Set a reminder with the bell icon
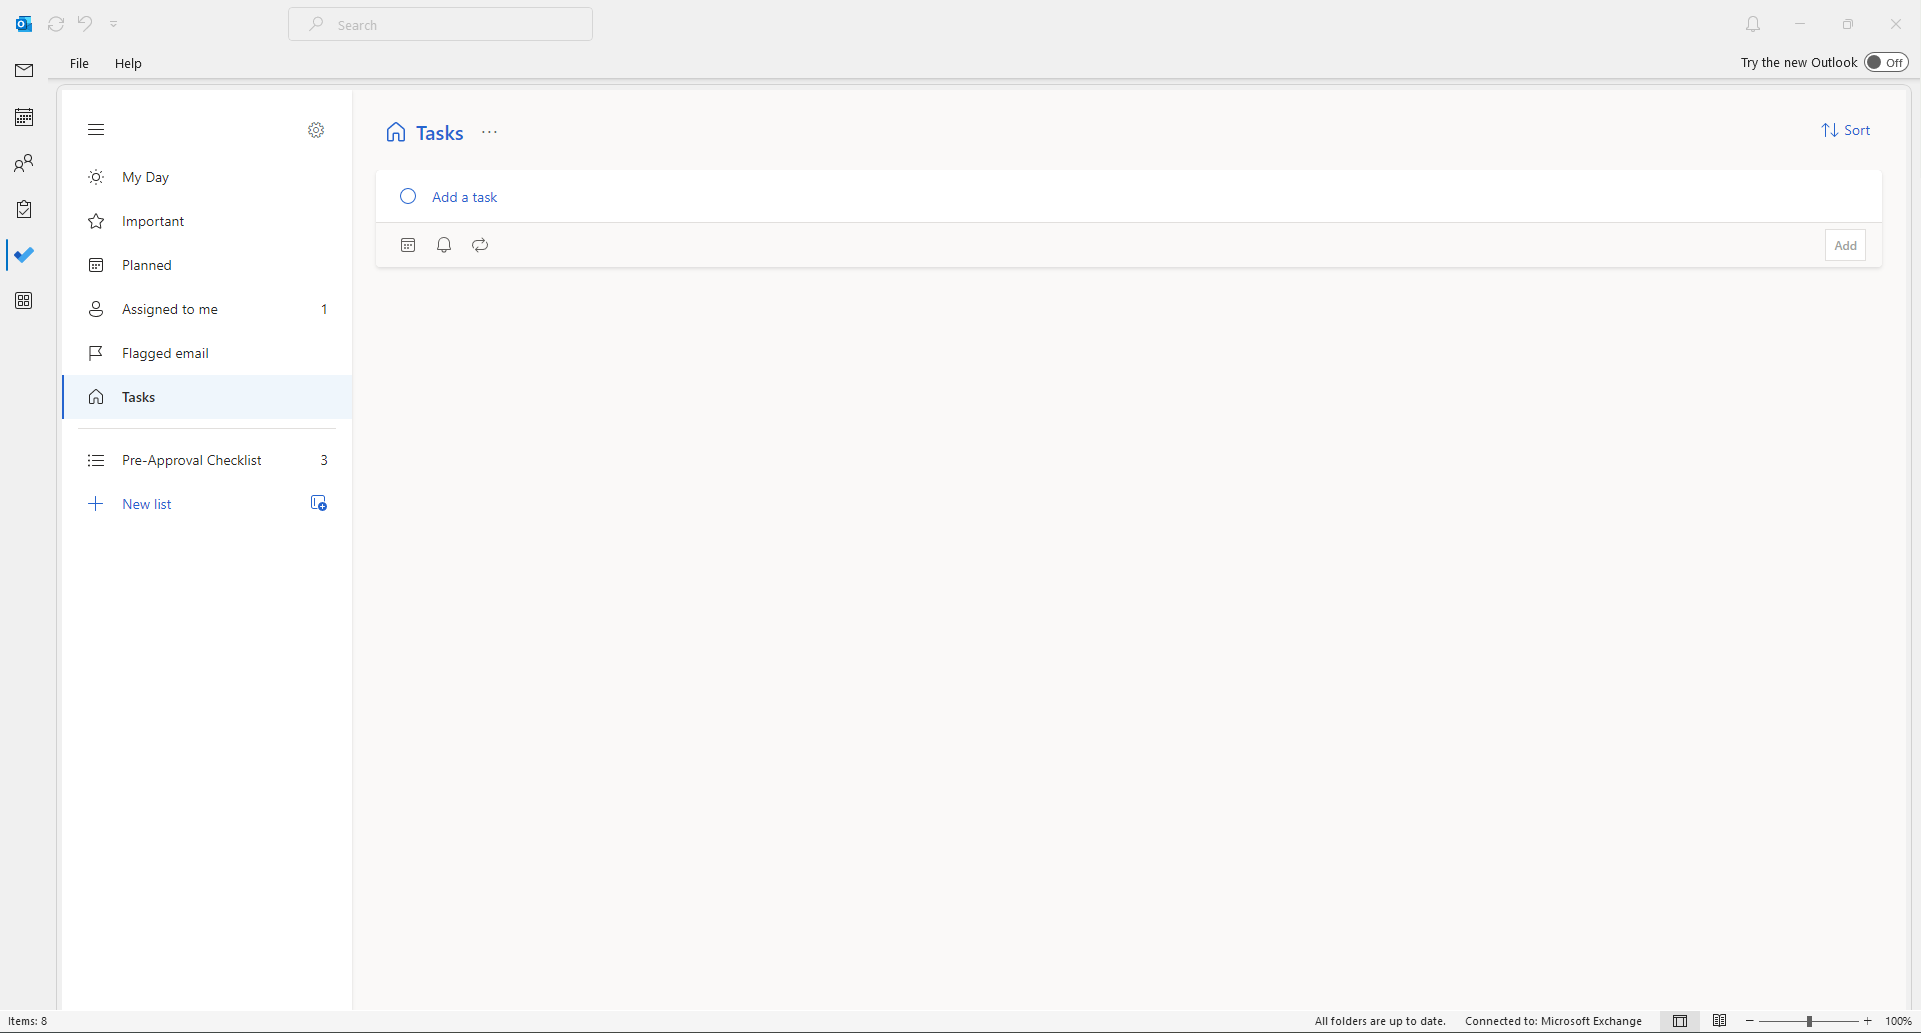Image resolution: width=1921 pixels, height=1033 pixels. click(444, 245)
